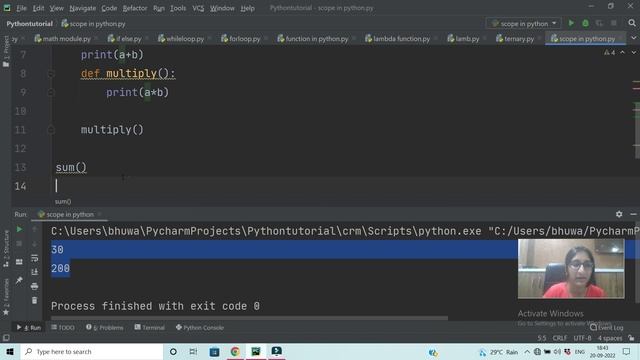Click the stop icon in the top toolbar

[x=613, y=23]
